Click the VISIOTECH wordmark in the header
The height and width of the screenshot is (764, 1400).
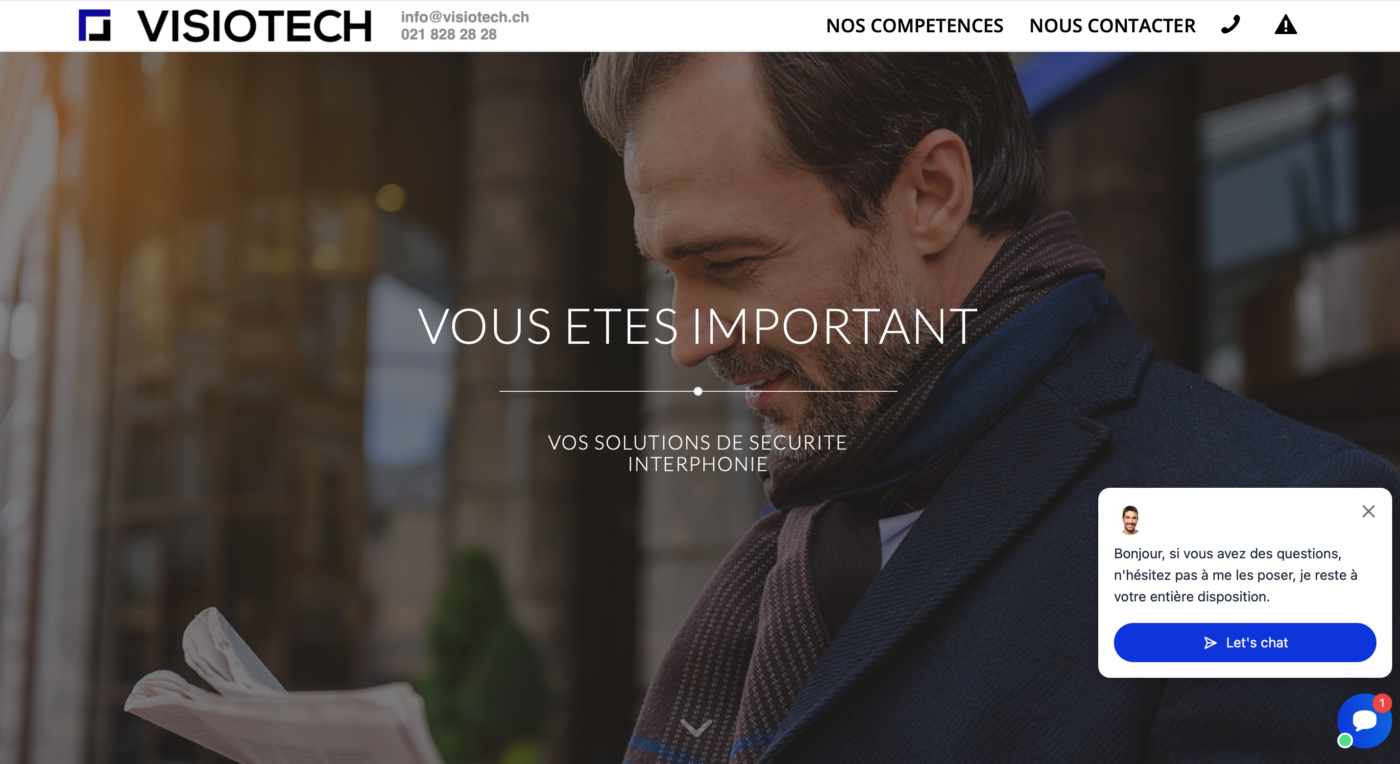click(x=254, y=26)
